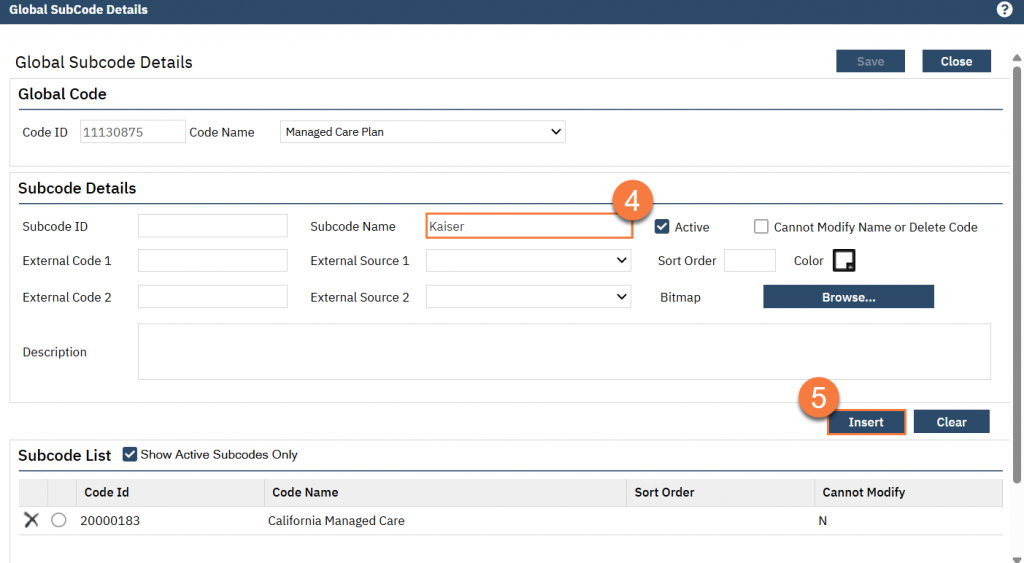Sort list by Code Id column header
This screenshot has height=563, width=1024.
pyautogui.click(x=107, y=492)
